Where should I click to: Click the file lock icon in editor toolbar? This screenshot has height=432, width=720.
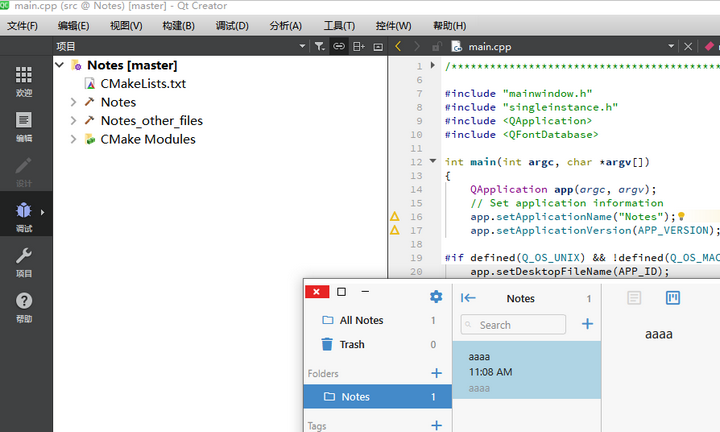tap(437, 46)
